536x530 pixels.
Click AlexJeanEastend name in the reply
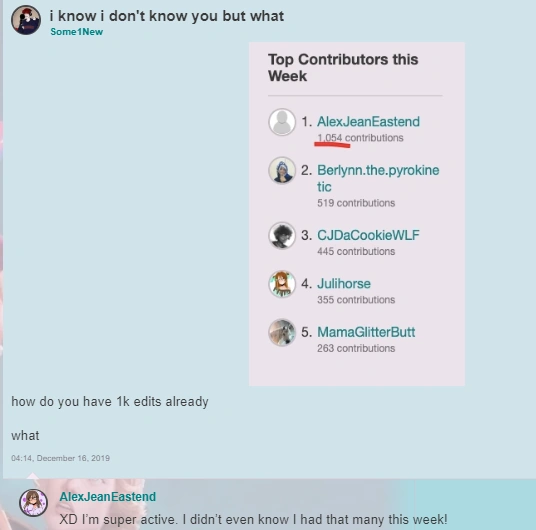108,496
